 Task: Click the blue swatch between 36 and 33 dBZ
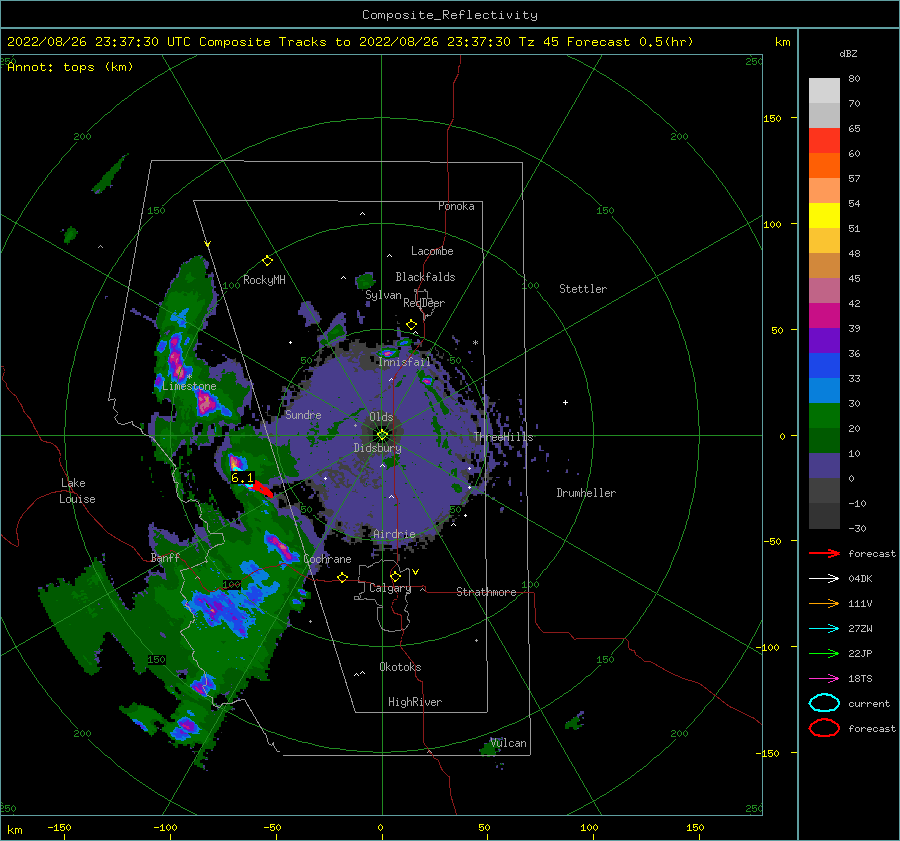(x=824, y=366)
